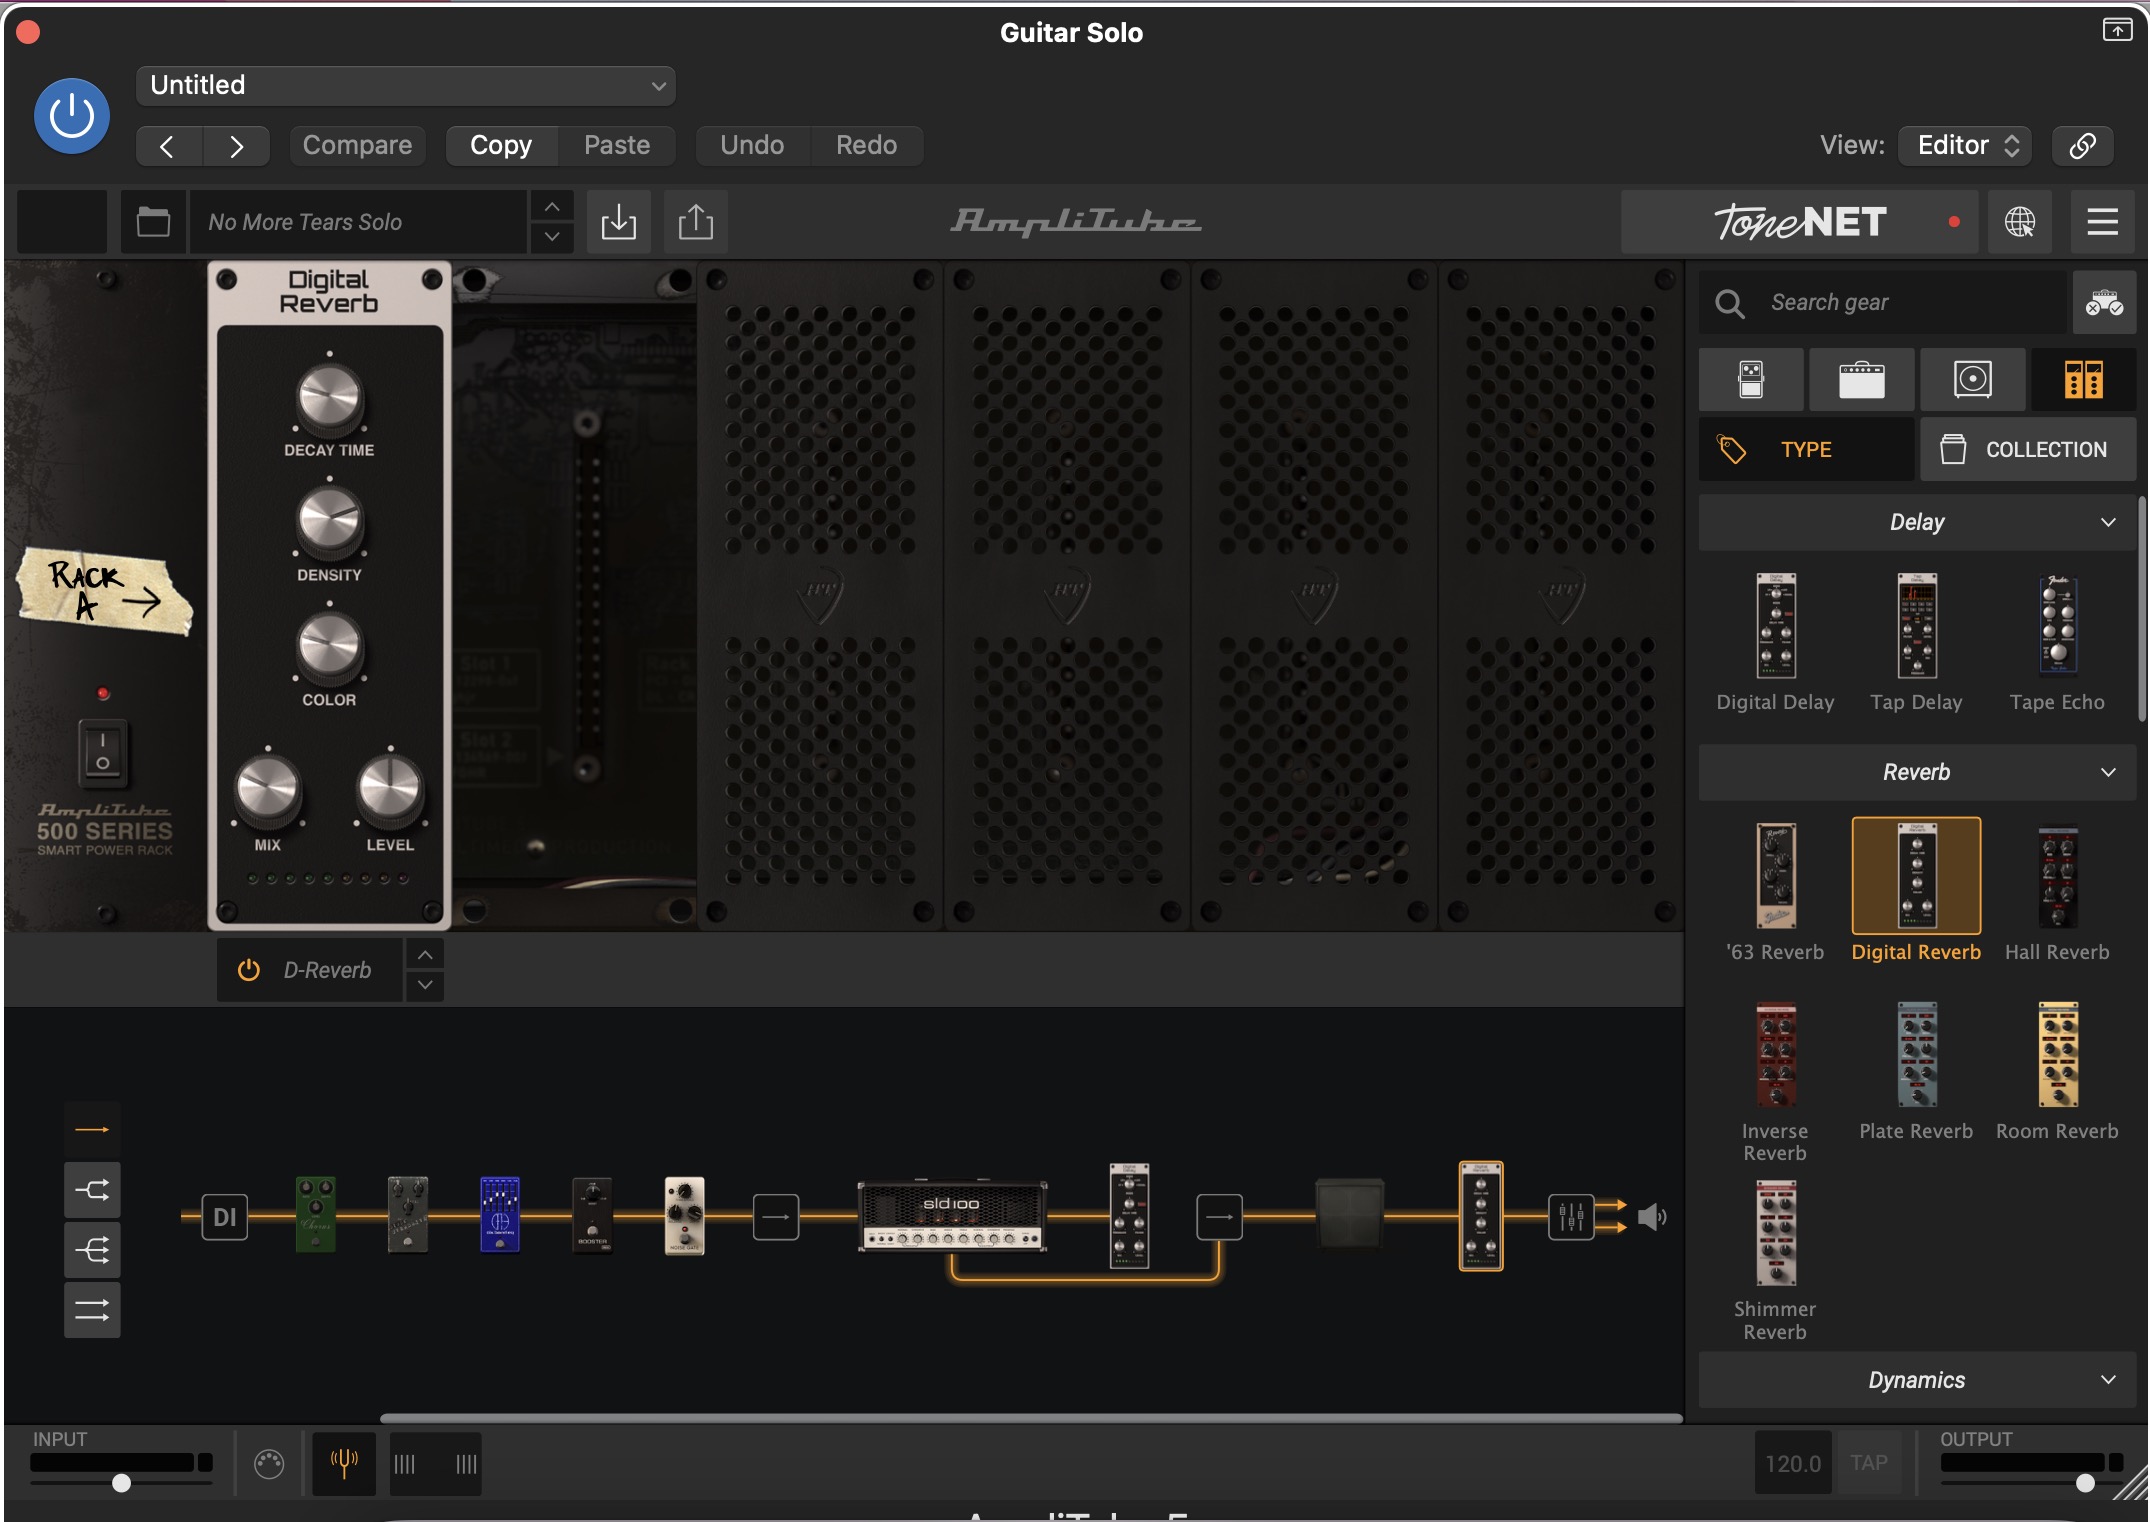The image size is (2150, 1522).
Task: Step to previous preset with up arrow
Action: (551, 207)
